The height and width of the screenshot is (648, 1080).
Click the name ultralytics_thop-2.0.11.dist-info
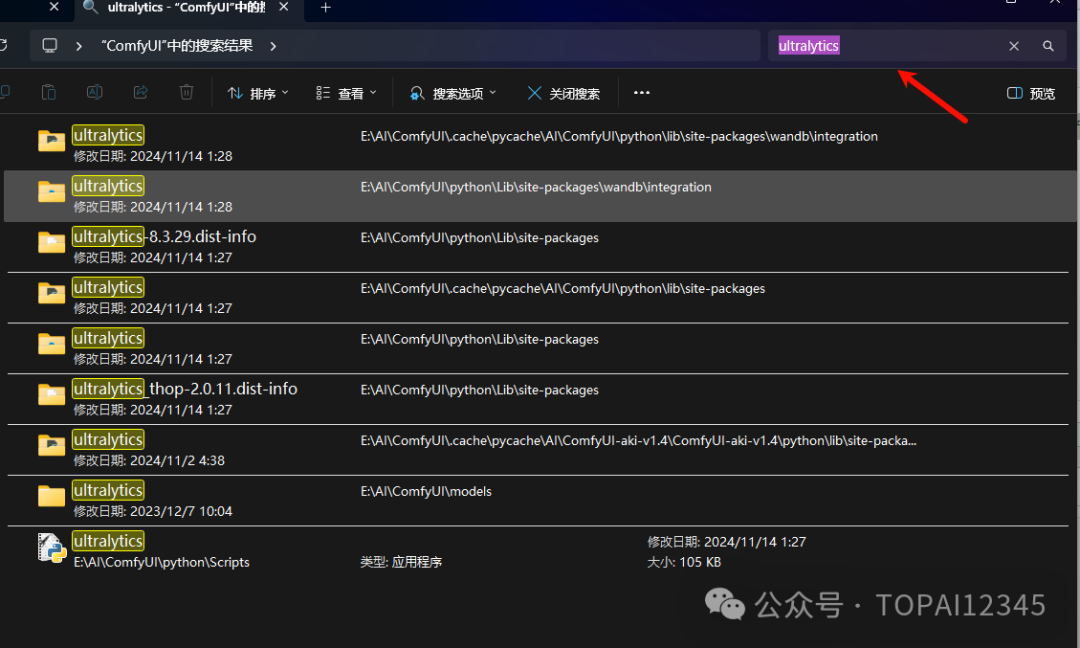pos(185,388)
